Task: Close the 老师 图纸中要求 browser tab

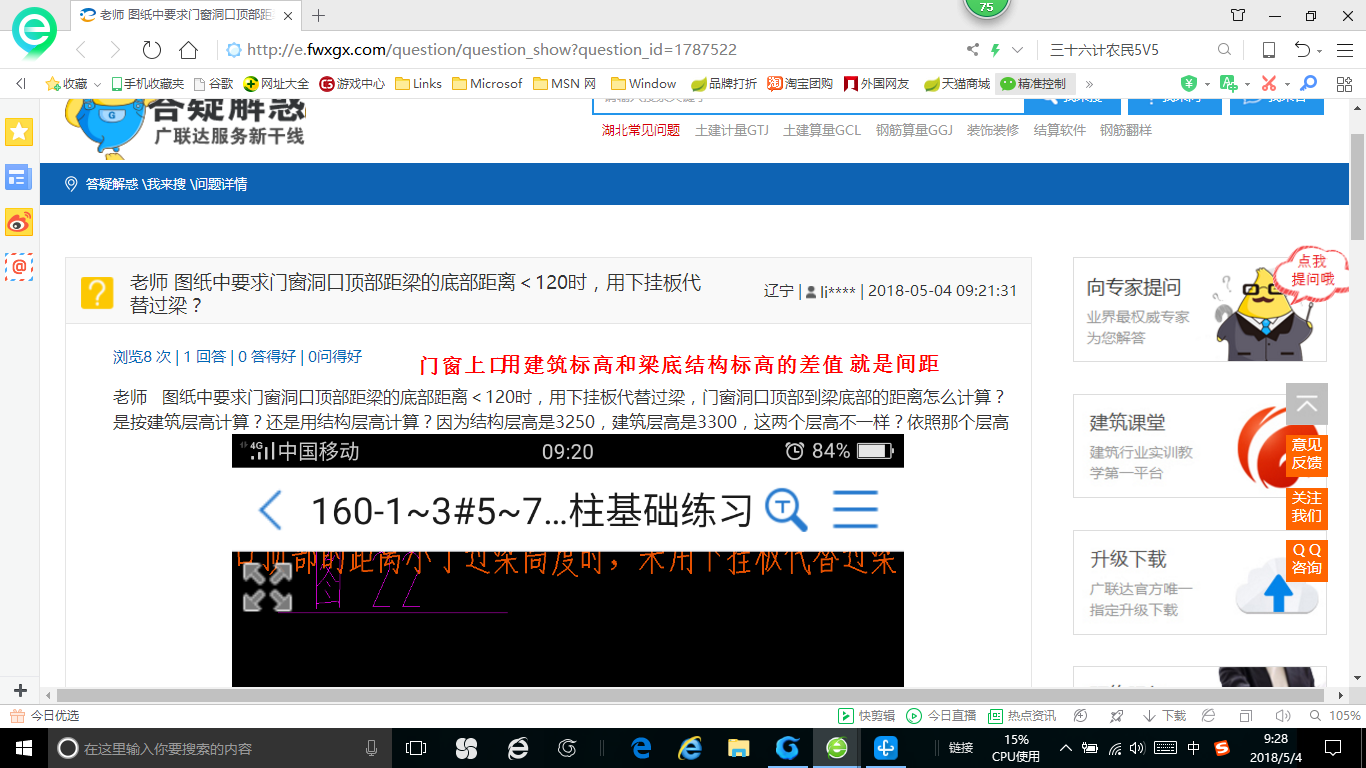Action: (x=288, y=15)
